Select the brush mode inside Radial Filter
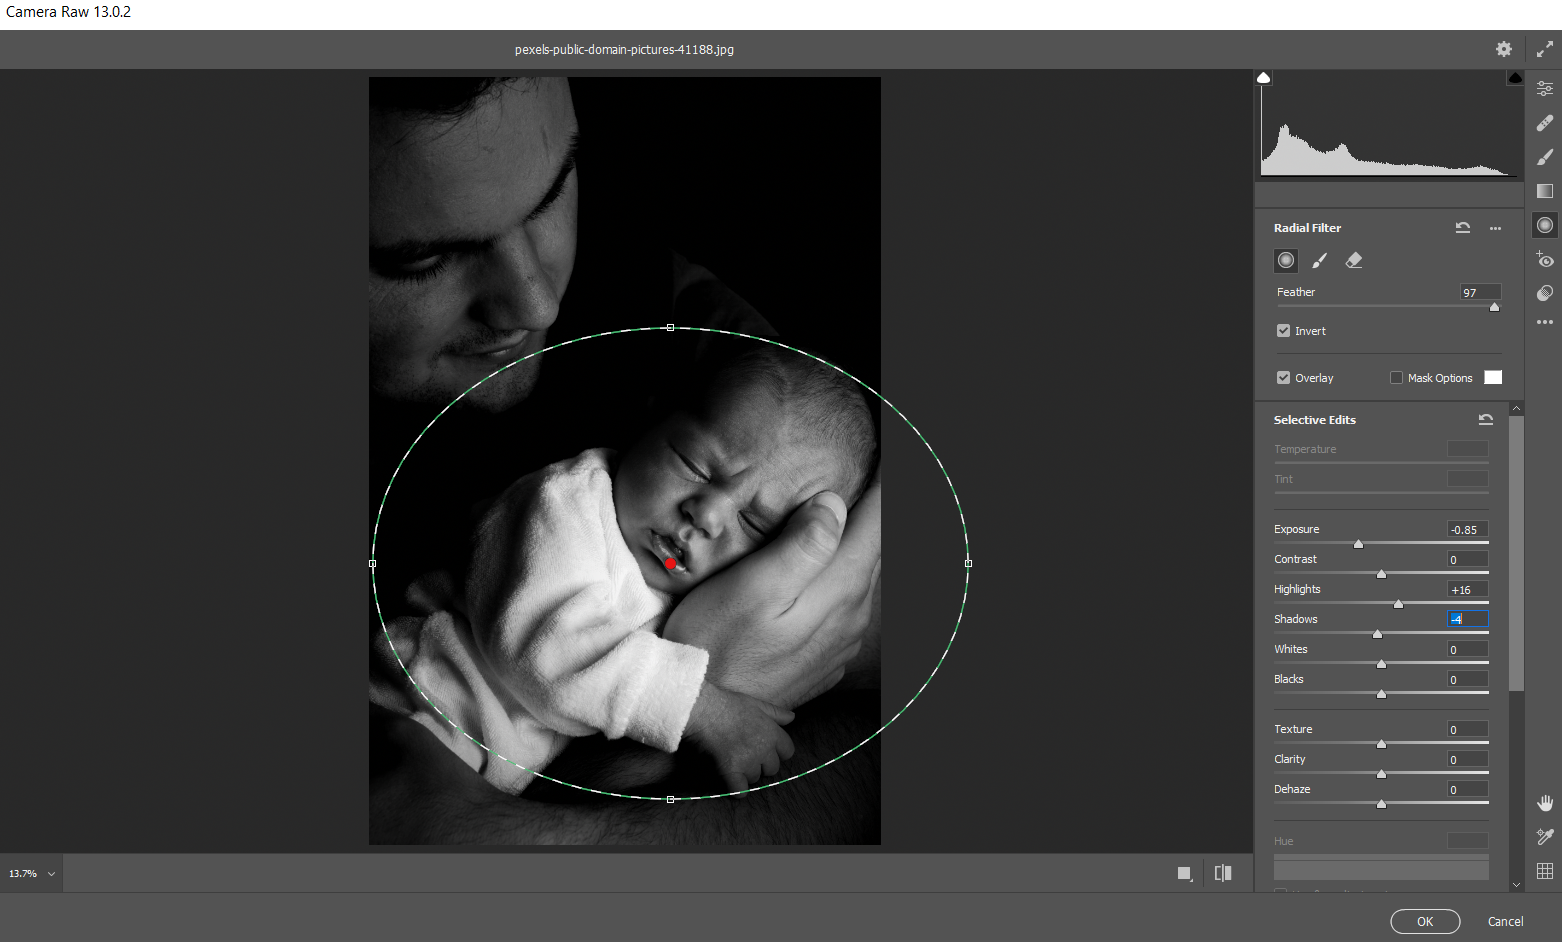This screenshot has width=1562, height=942. tap(1319, 260)
